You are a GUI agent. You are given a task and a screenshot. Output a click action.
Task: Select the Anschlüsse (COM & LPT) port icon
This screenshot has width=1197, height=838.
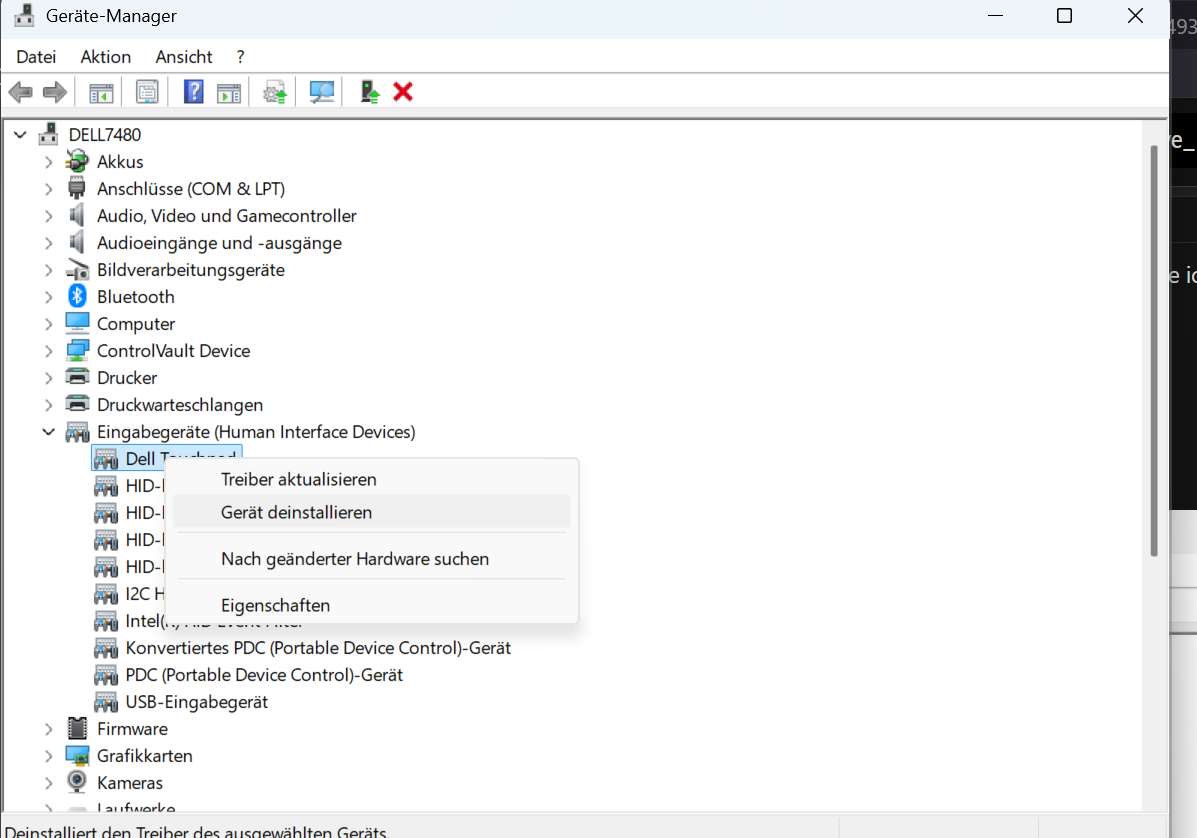click(x=77, y=188)
